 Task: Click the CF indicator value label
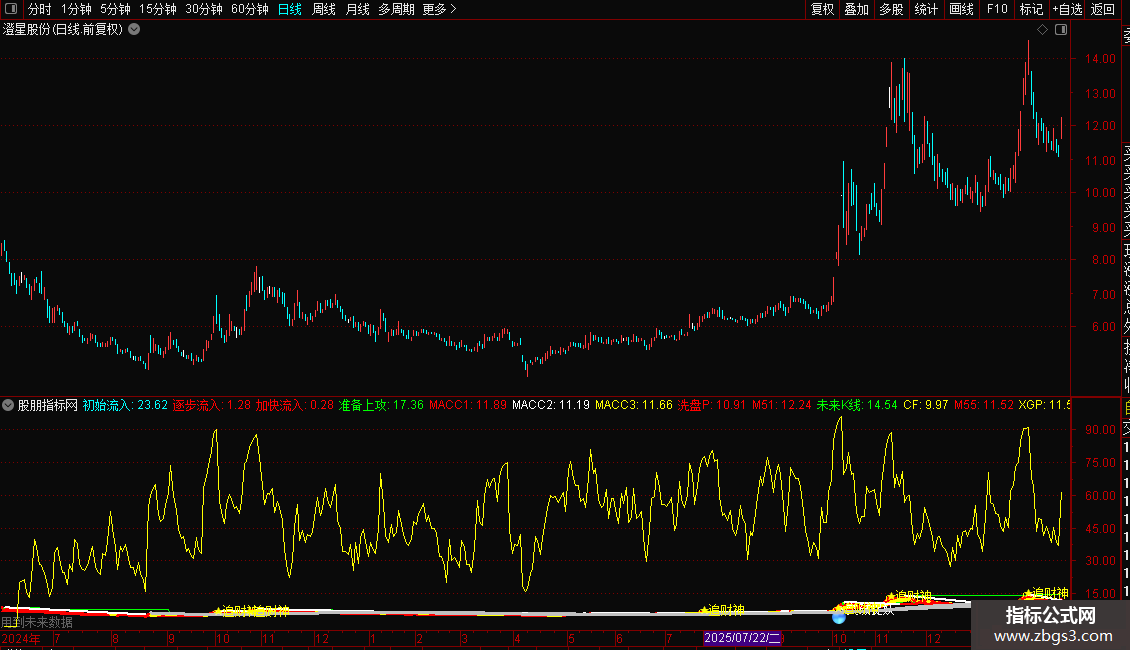[926, 405]
